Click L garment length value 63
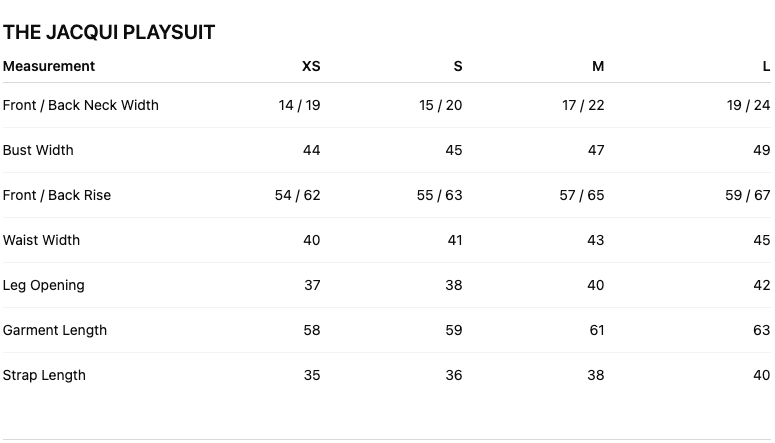The height and width of the screenshot is (443, 775). click(x=762, y=330)
